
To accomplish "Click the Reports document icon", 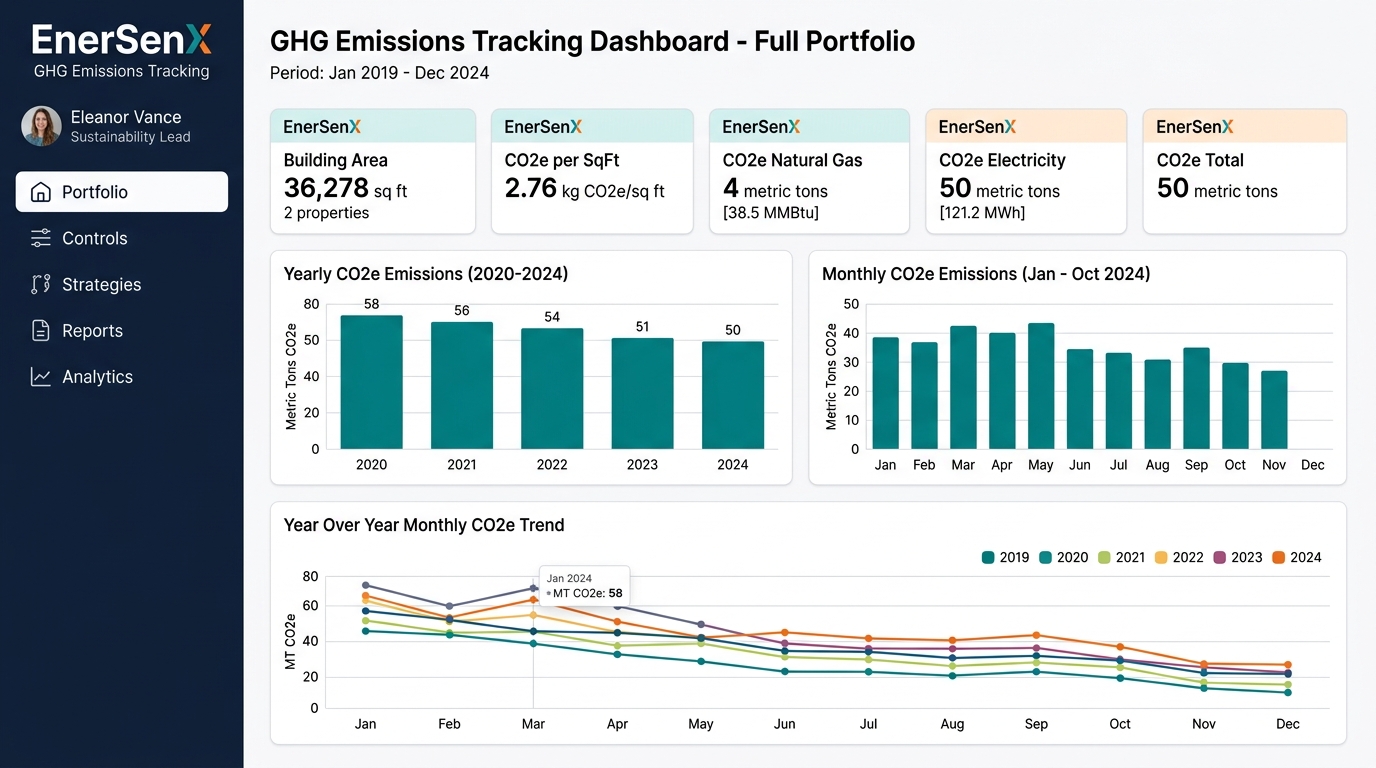I will tap(40, 330).
